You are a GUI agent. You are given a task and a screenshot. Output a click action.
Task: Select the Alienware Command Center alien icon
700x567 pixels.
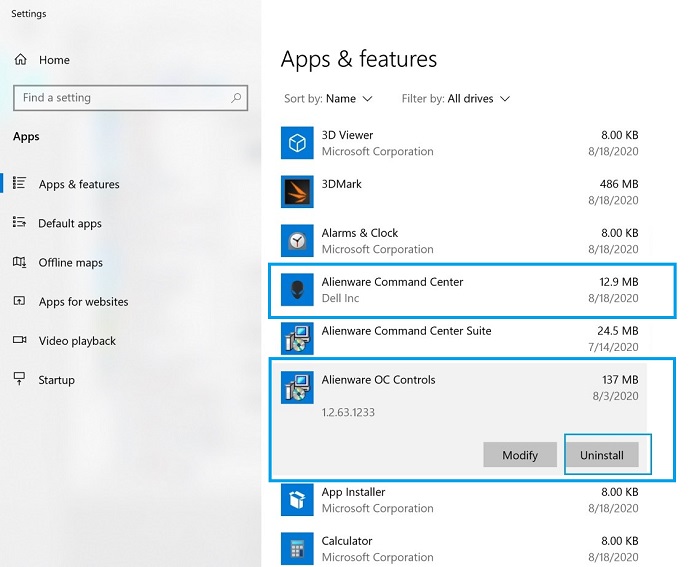(x=297, y=290)
